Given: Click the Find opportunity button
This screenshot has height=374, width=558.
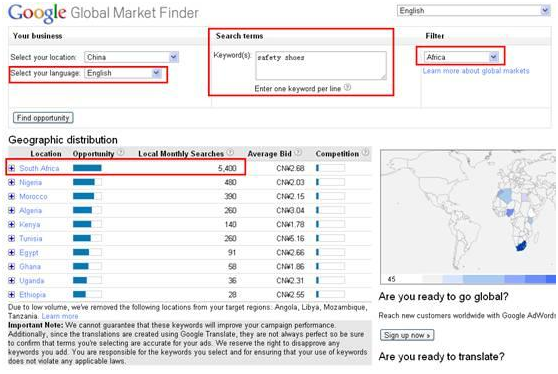Looking at the screenshot, I should point(43,118).
